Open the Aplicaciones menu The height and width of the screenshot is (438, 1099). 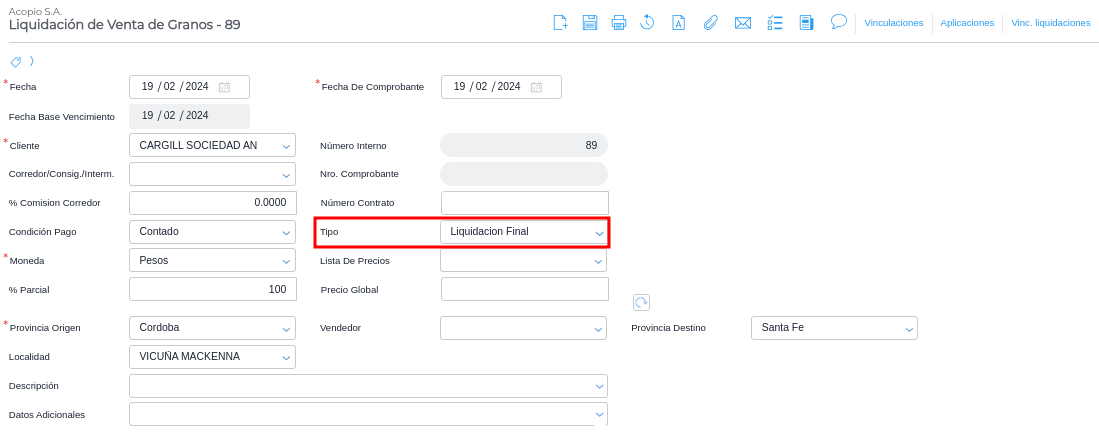click(x=967, y=22)
